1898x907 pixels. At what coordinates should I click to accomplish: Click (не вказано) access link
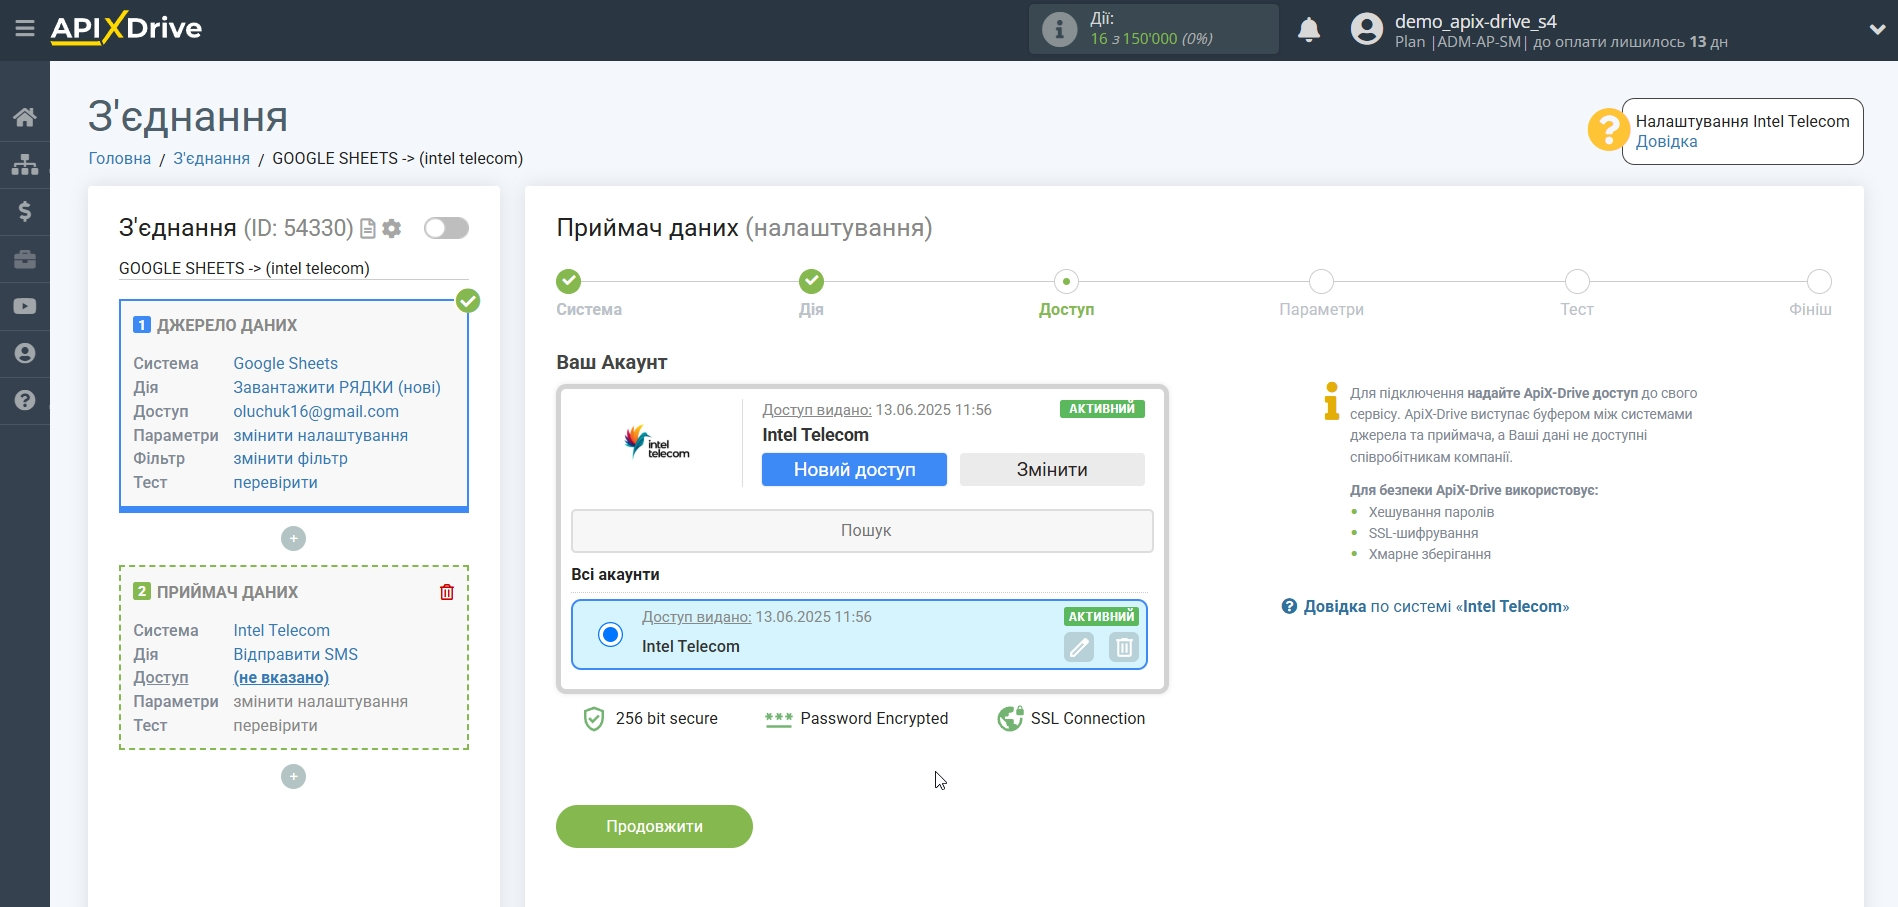pos(281,677)
